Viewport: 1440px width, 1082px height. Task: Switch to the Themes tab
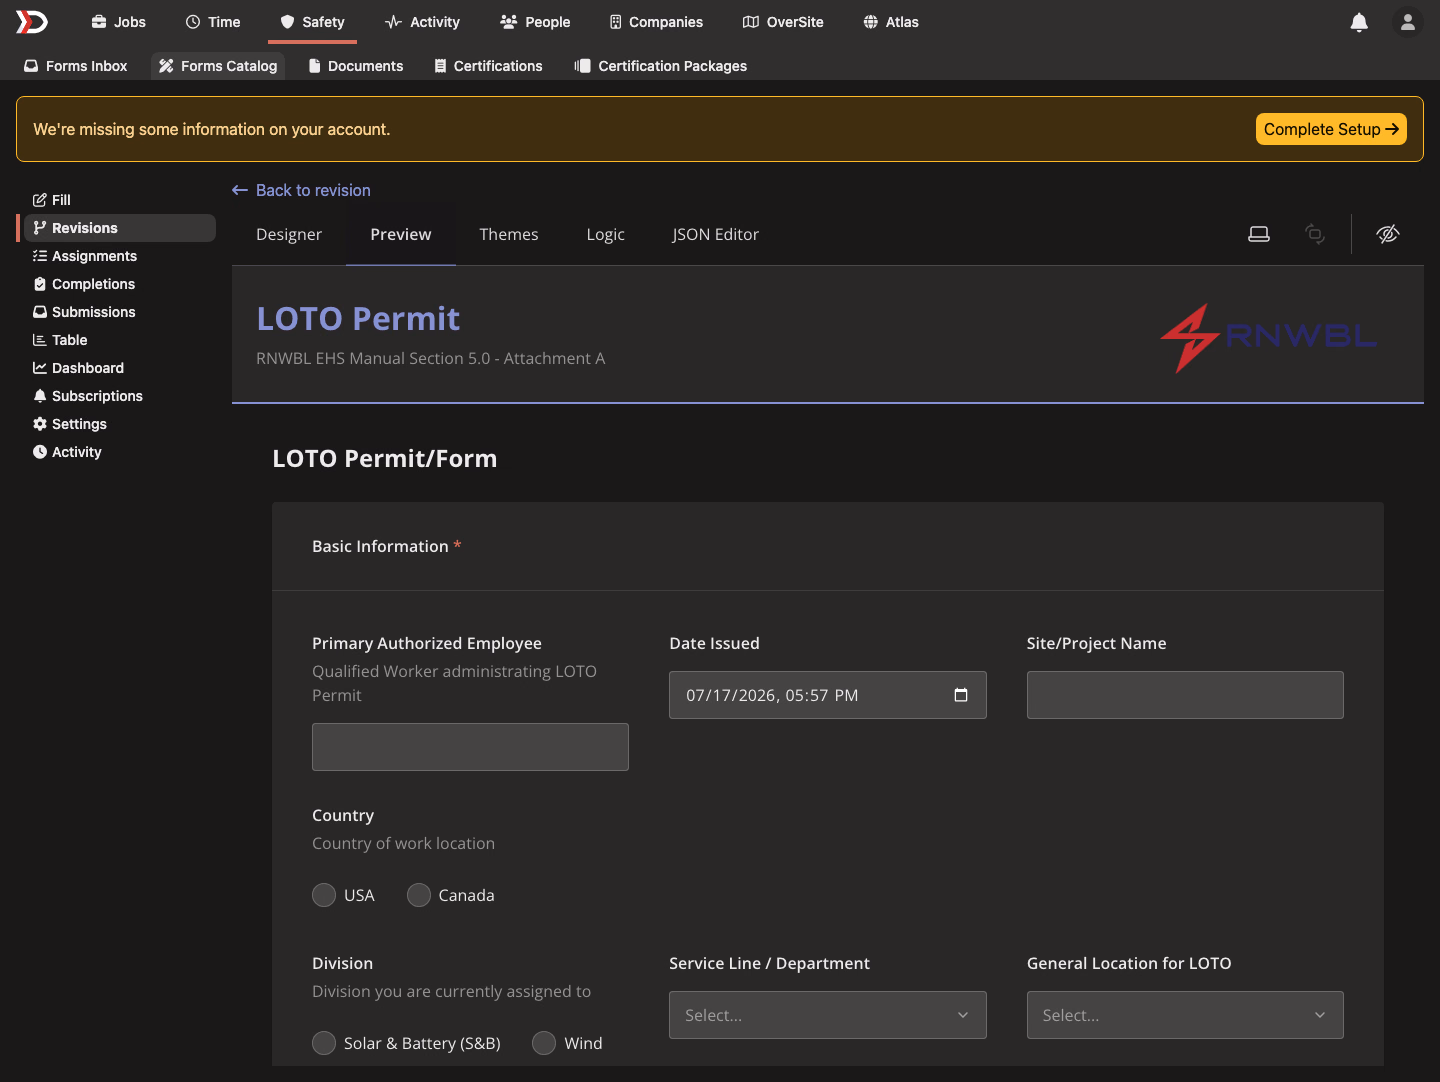[509, 234]
